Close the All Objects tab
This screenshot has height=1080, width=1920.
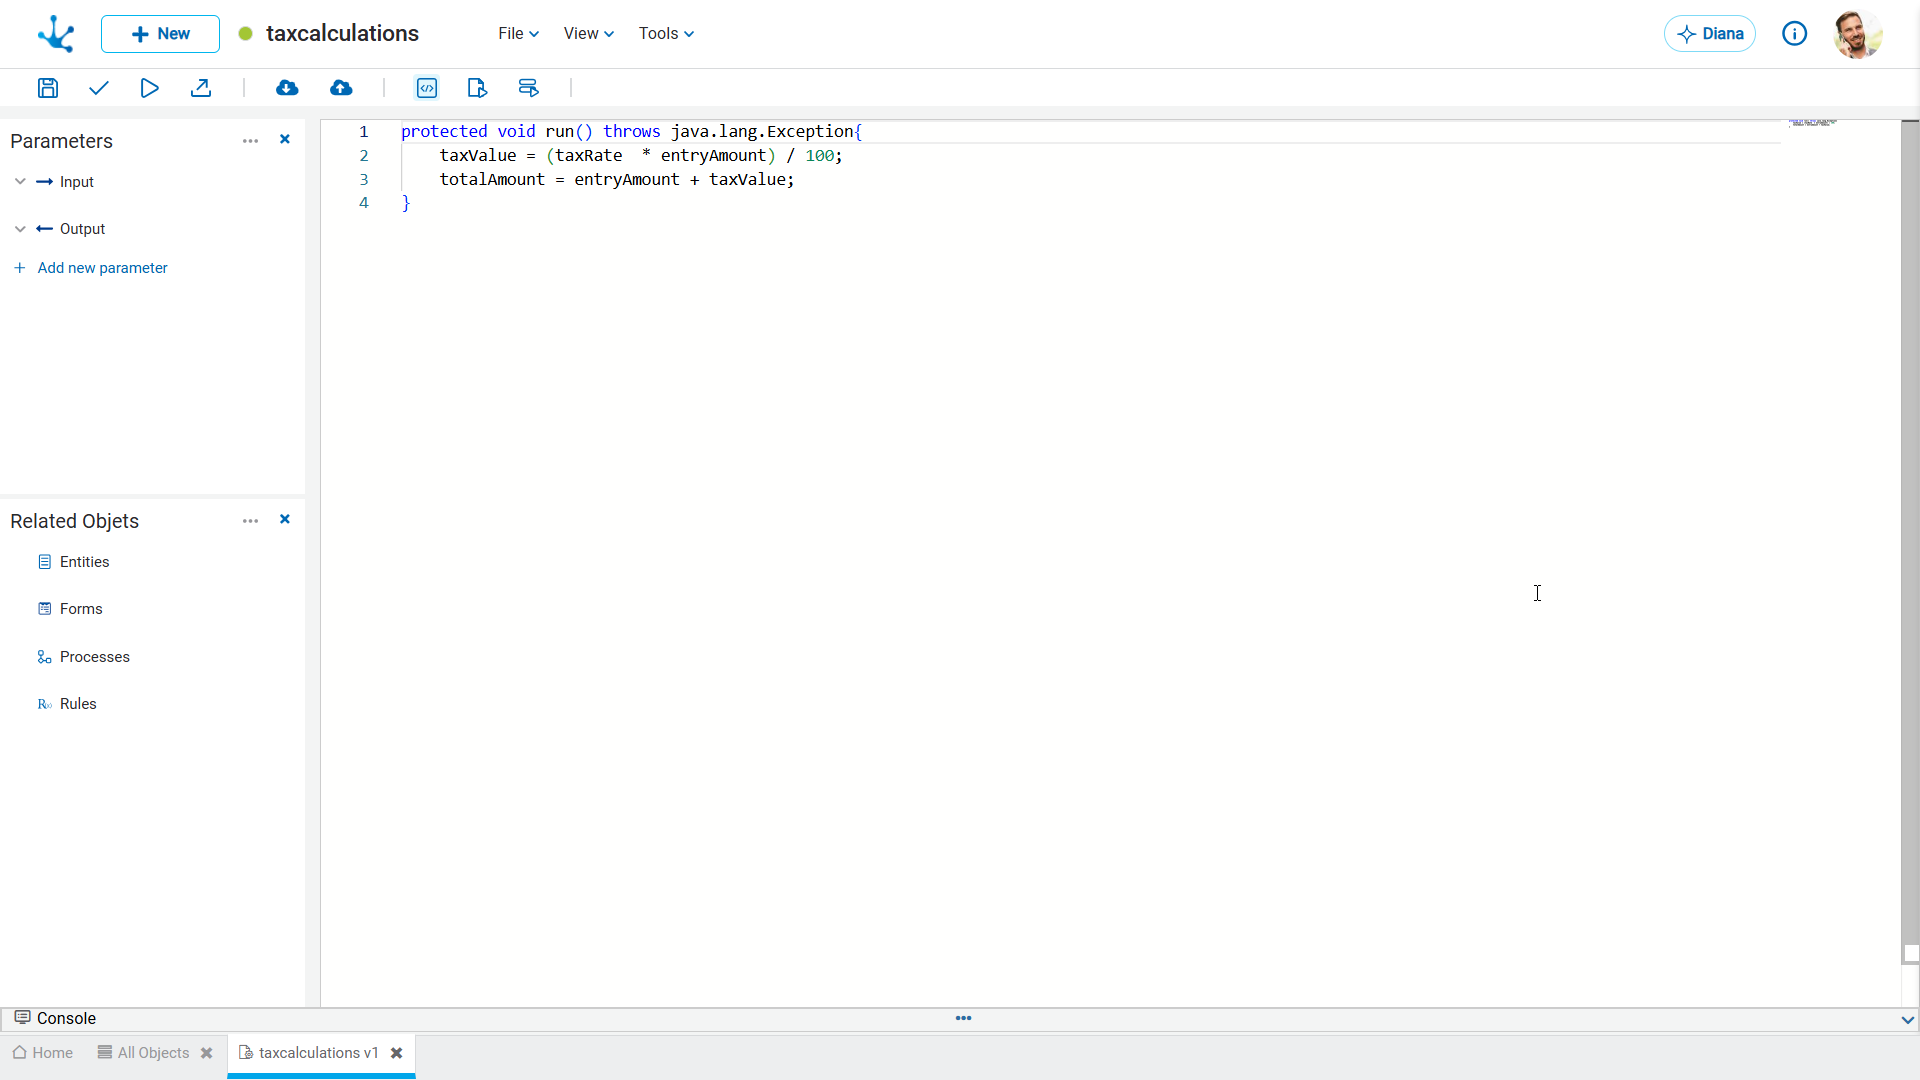(207, 1053)
